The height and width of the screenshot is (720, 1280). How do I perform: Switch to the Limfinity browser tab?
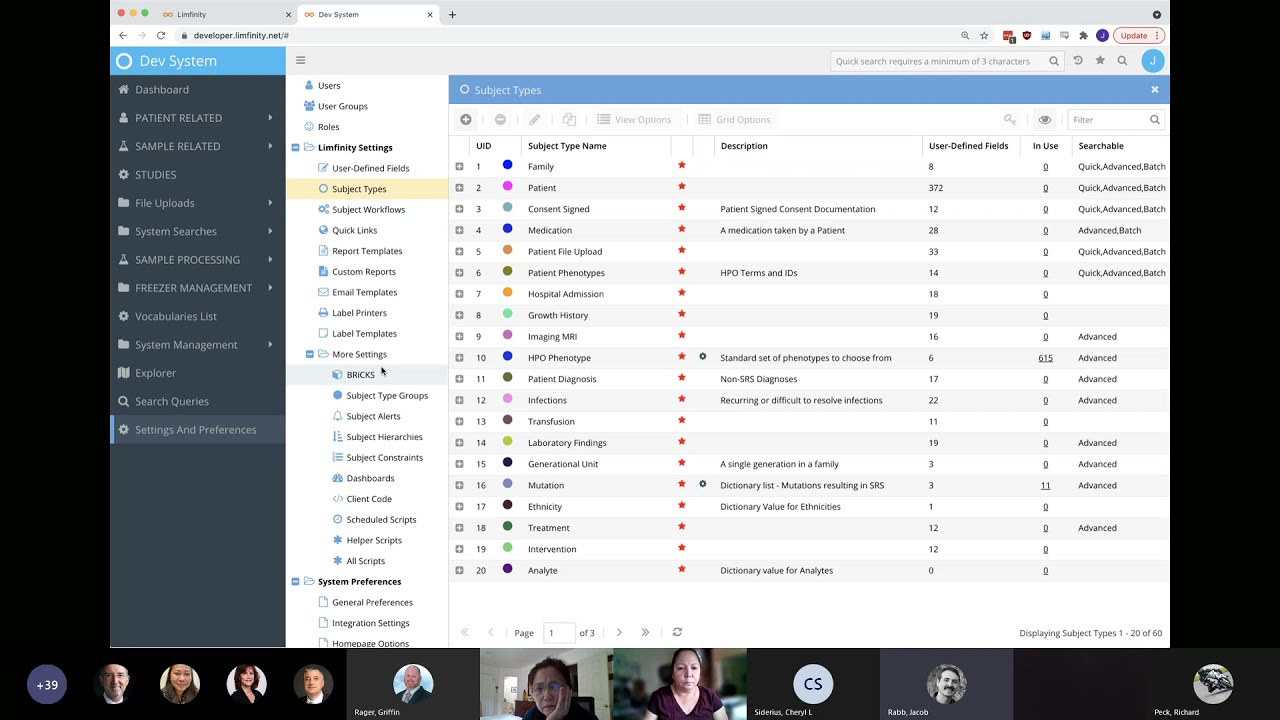[225, 14]
